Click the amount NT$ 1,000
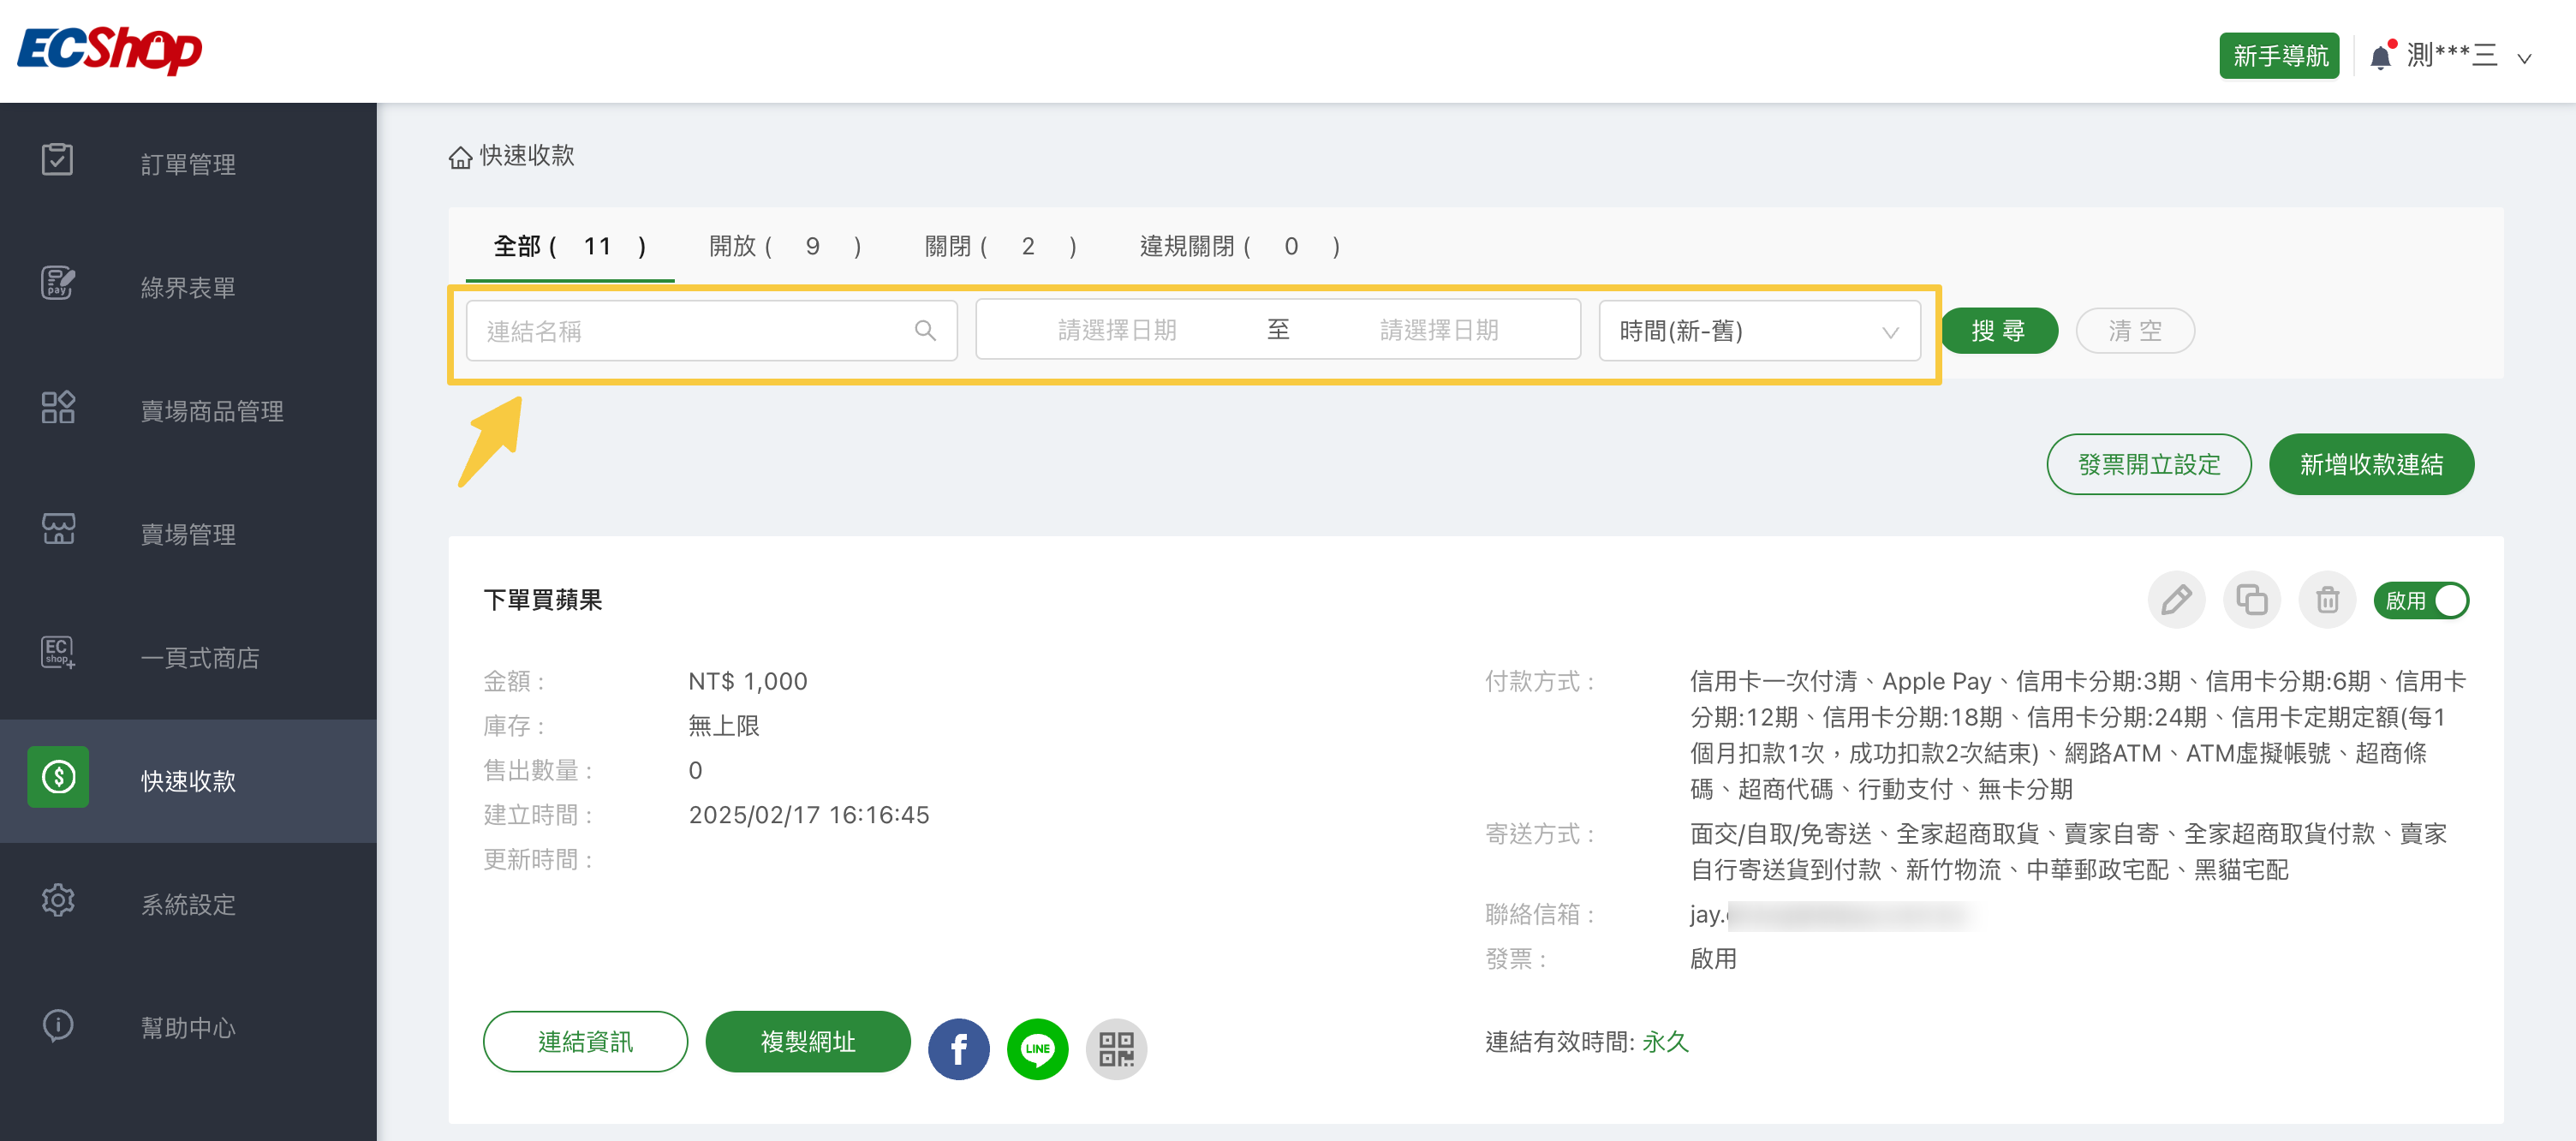 click(x=748, y=682)
